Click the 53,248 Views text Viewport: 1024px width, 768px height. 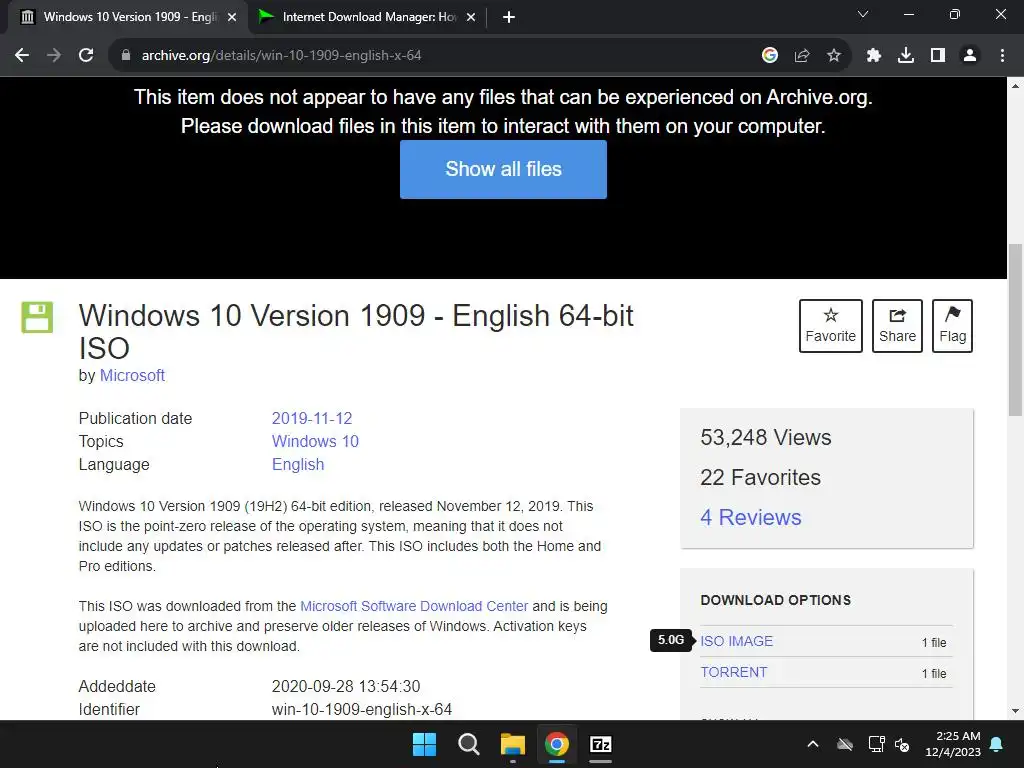pos(766,438)
